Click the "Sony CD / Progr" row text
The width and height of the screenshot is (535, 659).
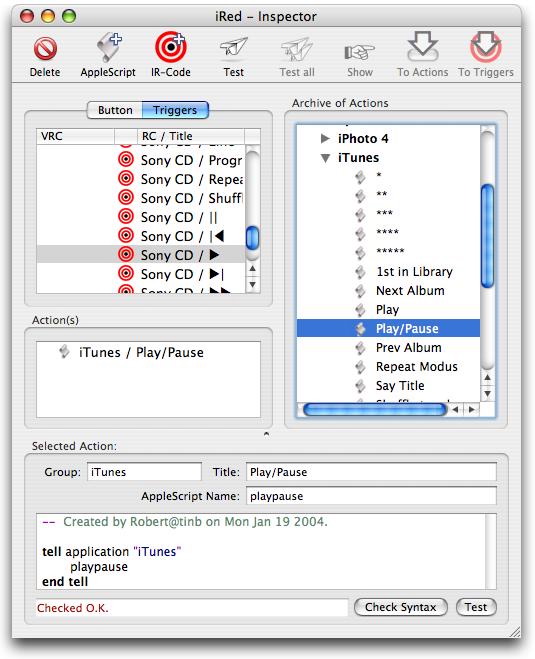191,160
